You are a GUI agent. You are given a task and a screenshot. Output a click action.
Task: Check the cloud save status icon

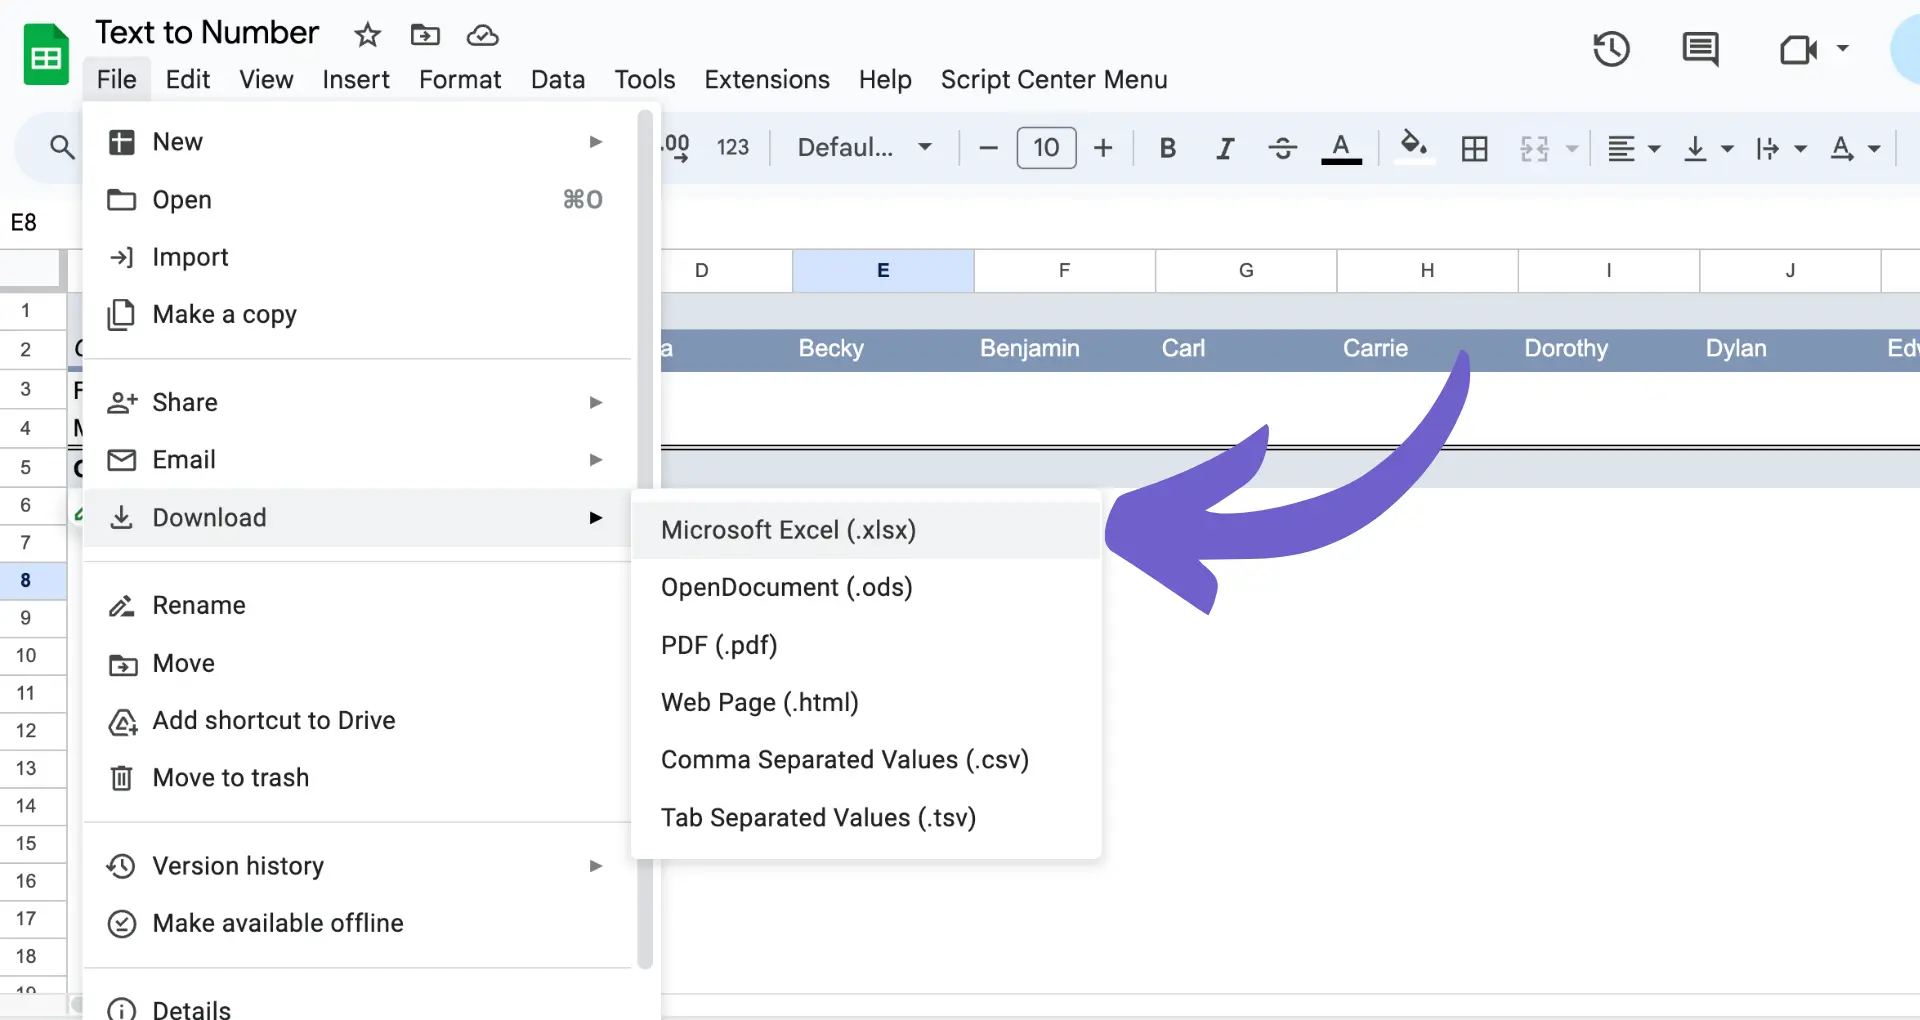coord(483,35)
